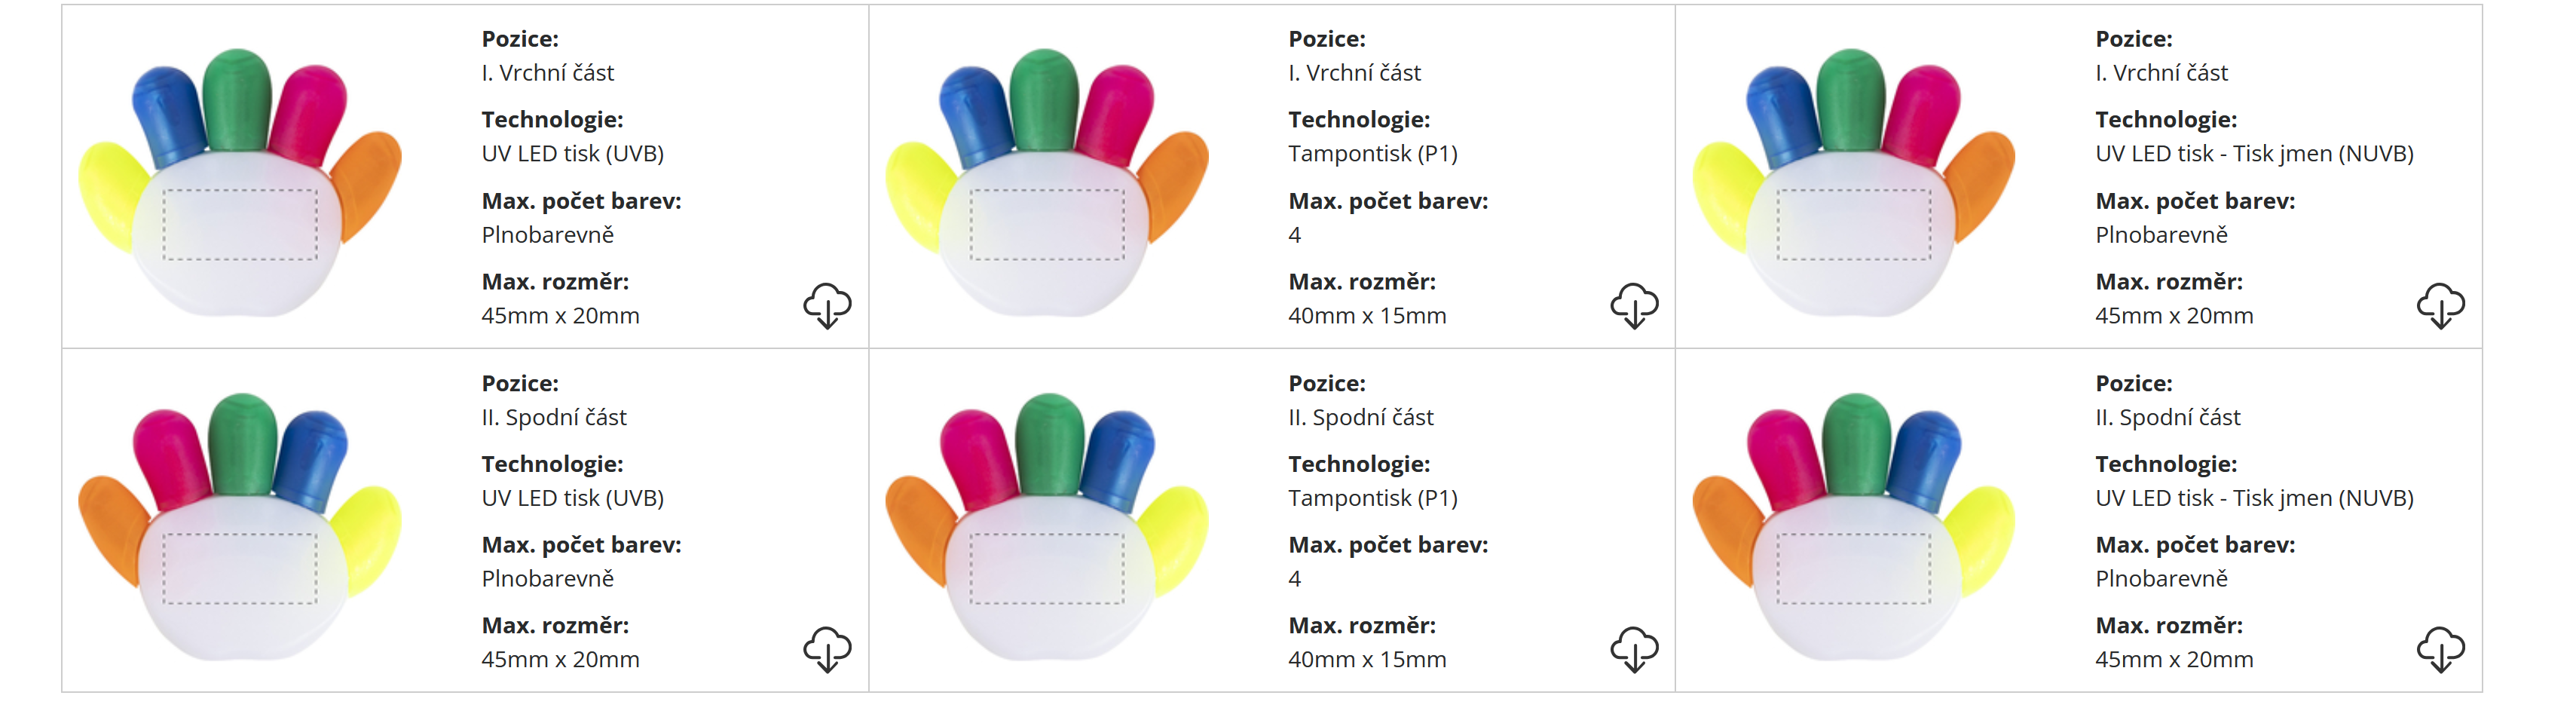Screen dimensions: 2576x720
Task: Download template for Spodní část Tampontisk (P1)
Action: point(1634,649)
